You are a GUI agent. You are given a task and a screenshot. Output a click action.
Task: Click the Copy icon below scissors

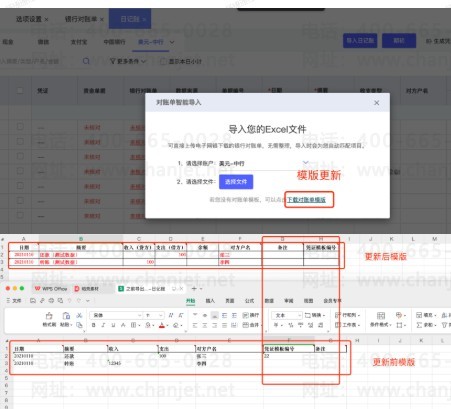pyautogui.click(x=79, y=325)
